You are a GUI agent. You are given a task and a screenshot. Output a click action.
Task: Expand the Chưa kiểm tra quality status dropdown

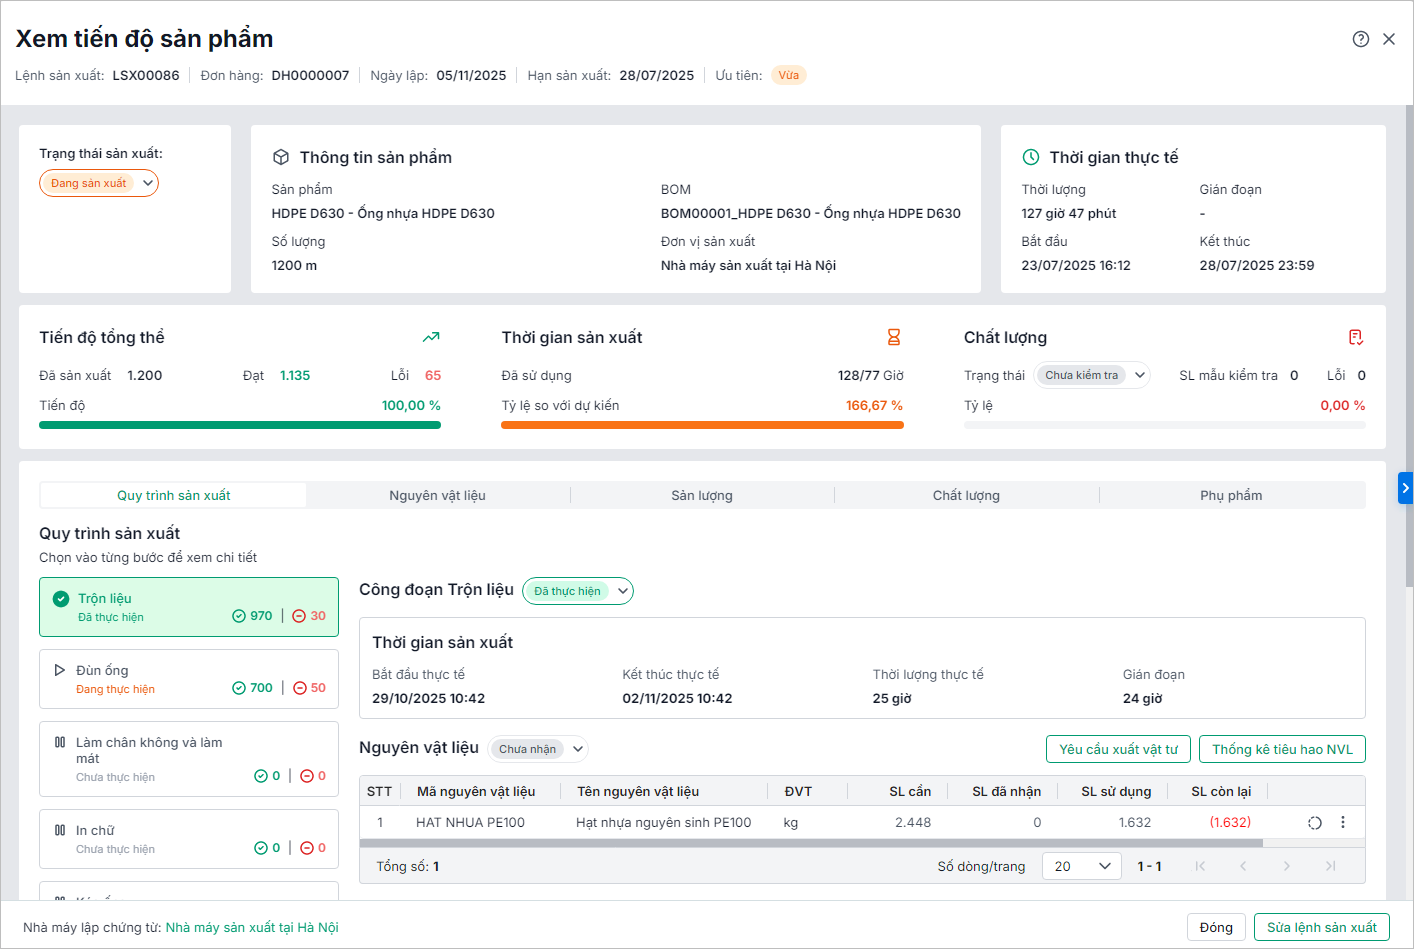tap(1092, 375)
